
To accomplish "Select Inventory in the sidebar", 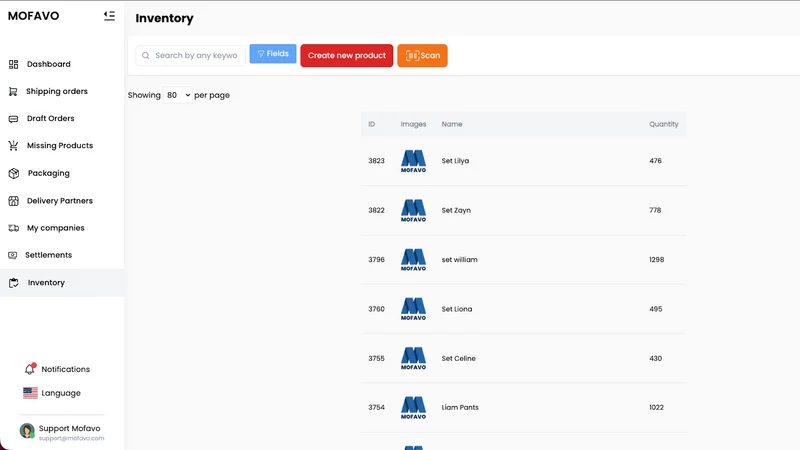I will pyautogui.click(x=62, y=283).
